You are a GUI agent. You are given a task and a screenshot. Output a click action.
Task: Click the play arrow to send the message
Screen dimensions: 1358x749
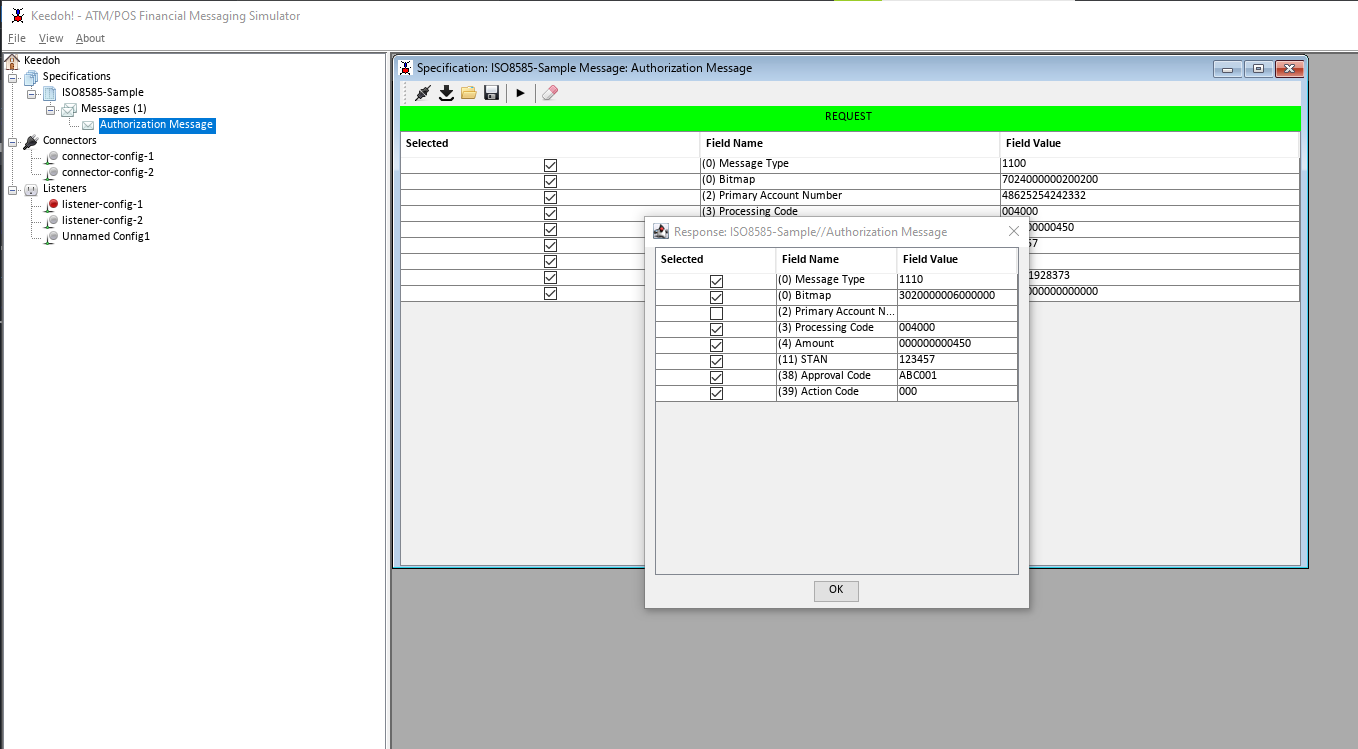520,93
